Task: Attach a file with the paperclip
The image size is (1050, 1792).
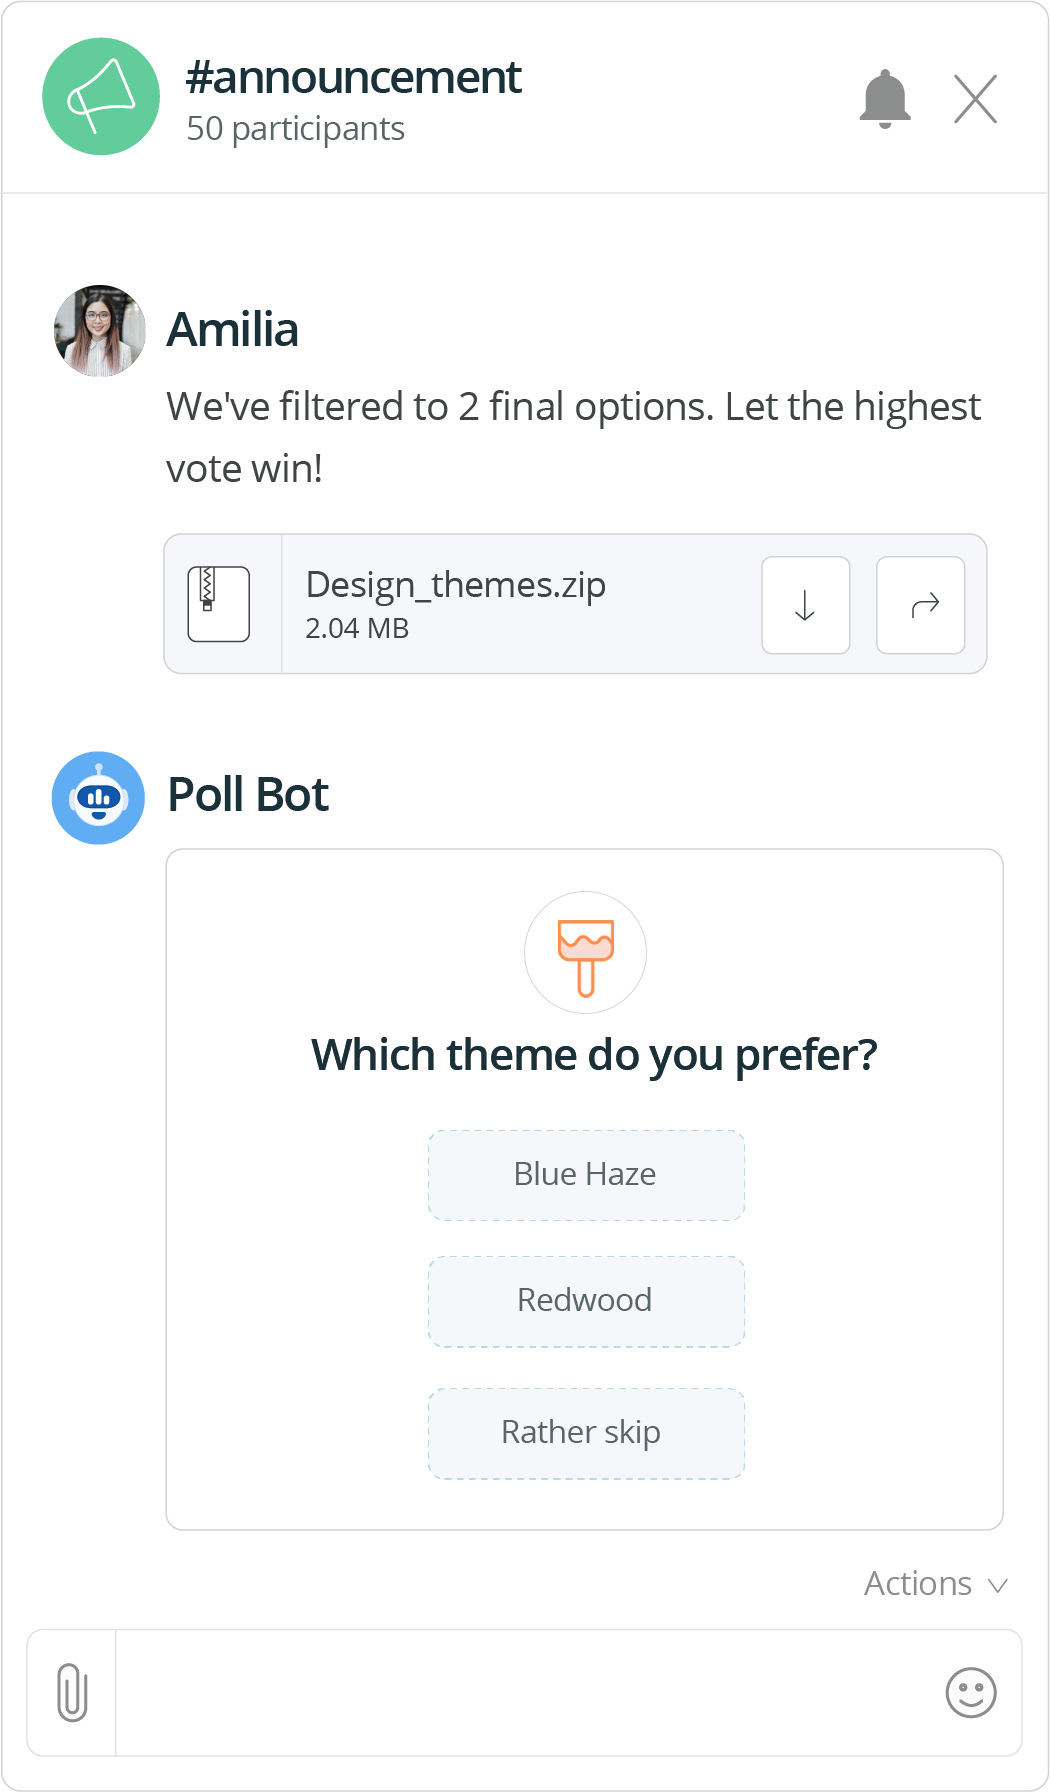Action: coord(72,1693)
